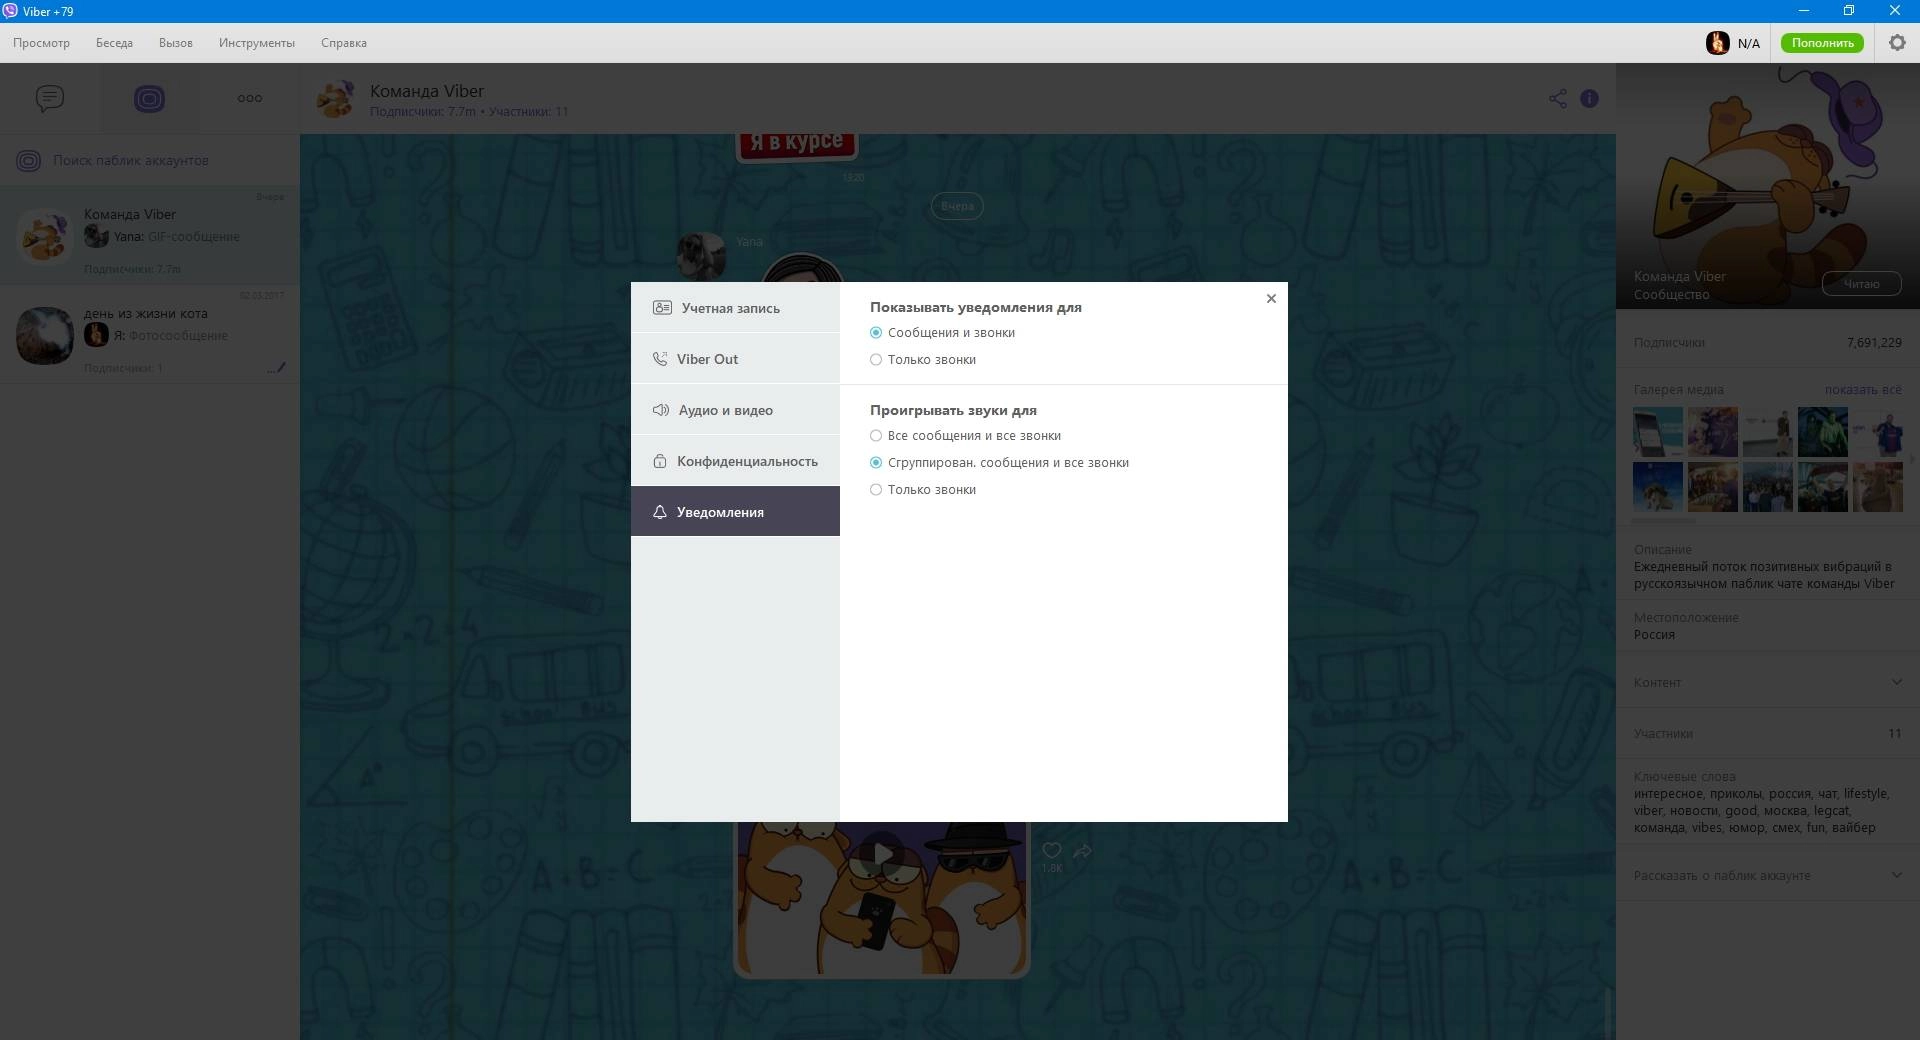Viewport: 1920px width, 1040px height.
Task: Open Команда Viber chat in list
Action: [x=150, y=236]
